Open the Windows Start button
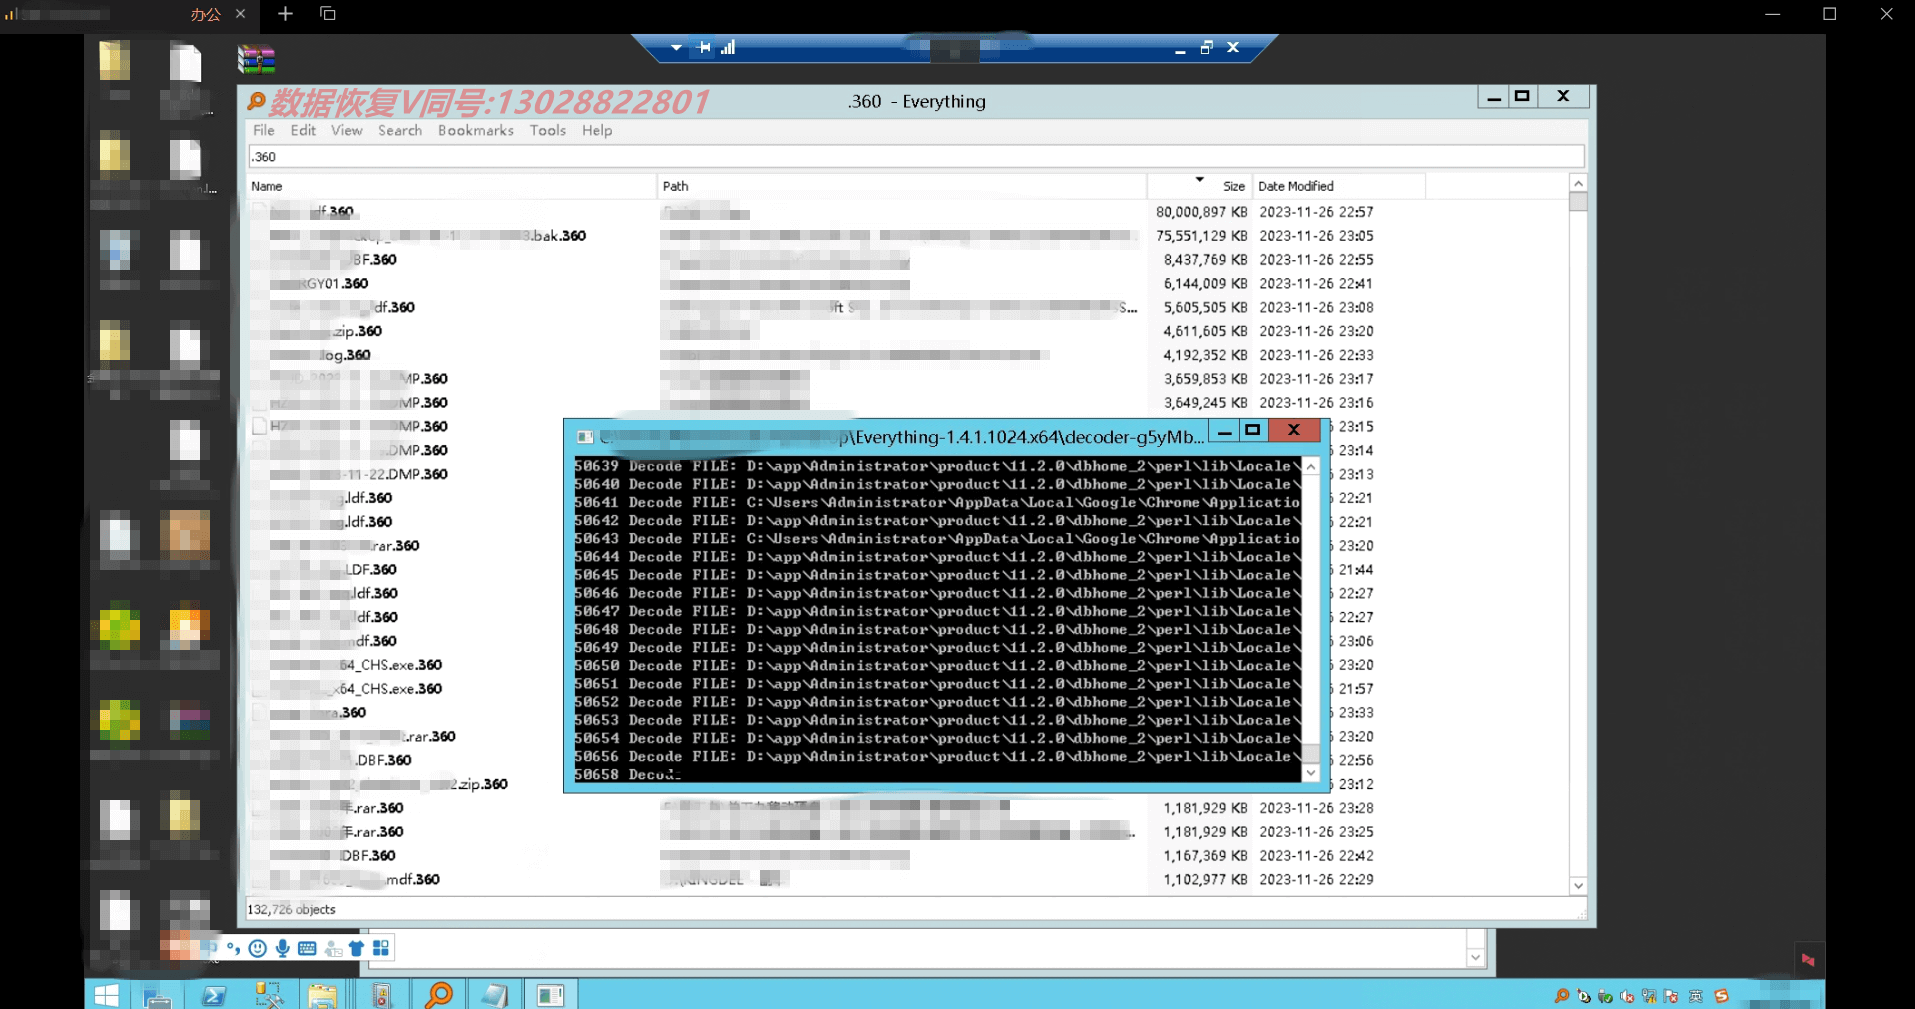This screenshot has height=1009, width=1915. (106, 995)
